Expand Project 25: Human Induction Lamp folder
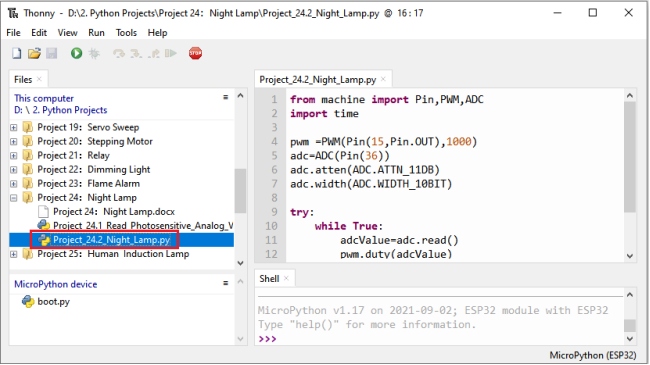This screenshot has width=650, height=365. point(14,254)
